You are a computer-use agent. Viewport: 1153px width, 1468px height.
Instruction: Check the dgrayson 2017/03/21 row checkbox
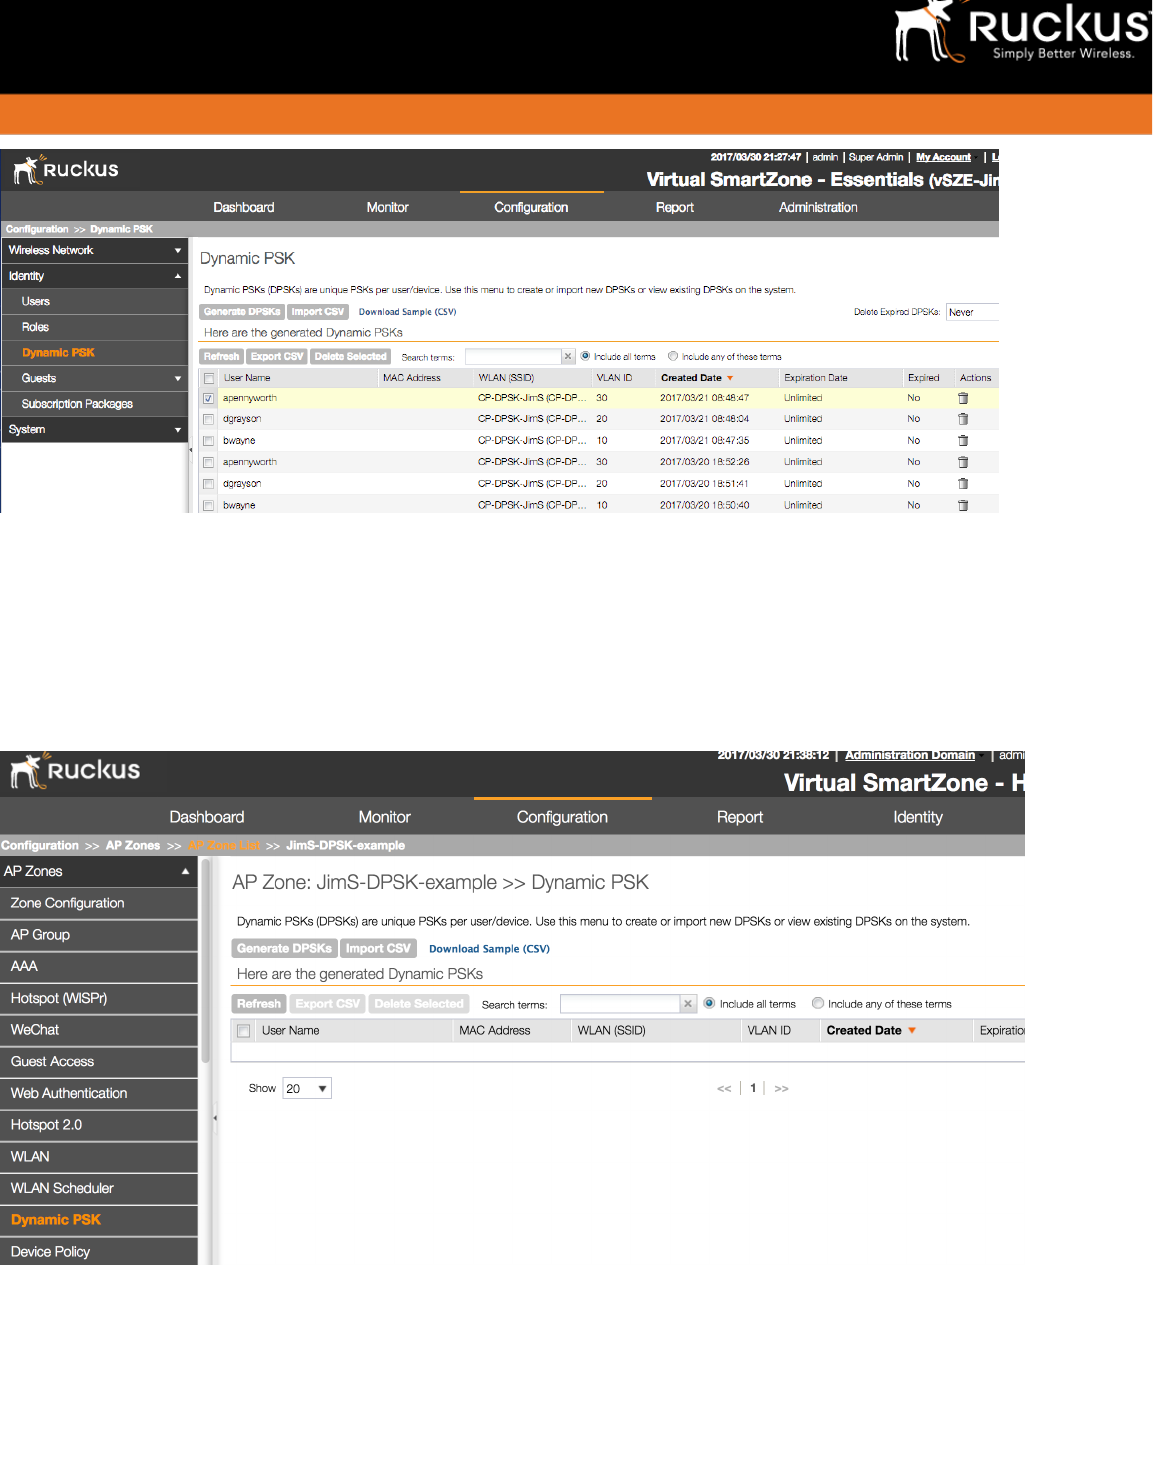click(x=209, y=420)
